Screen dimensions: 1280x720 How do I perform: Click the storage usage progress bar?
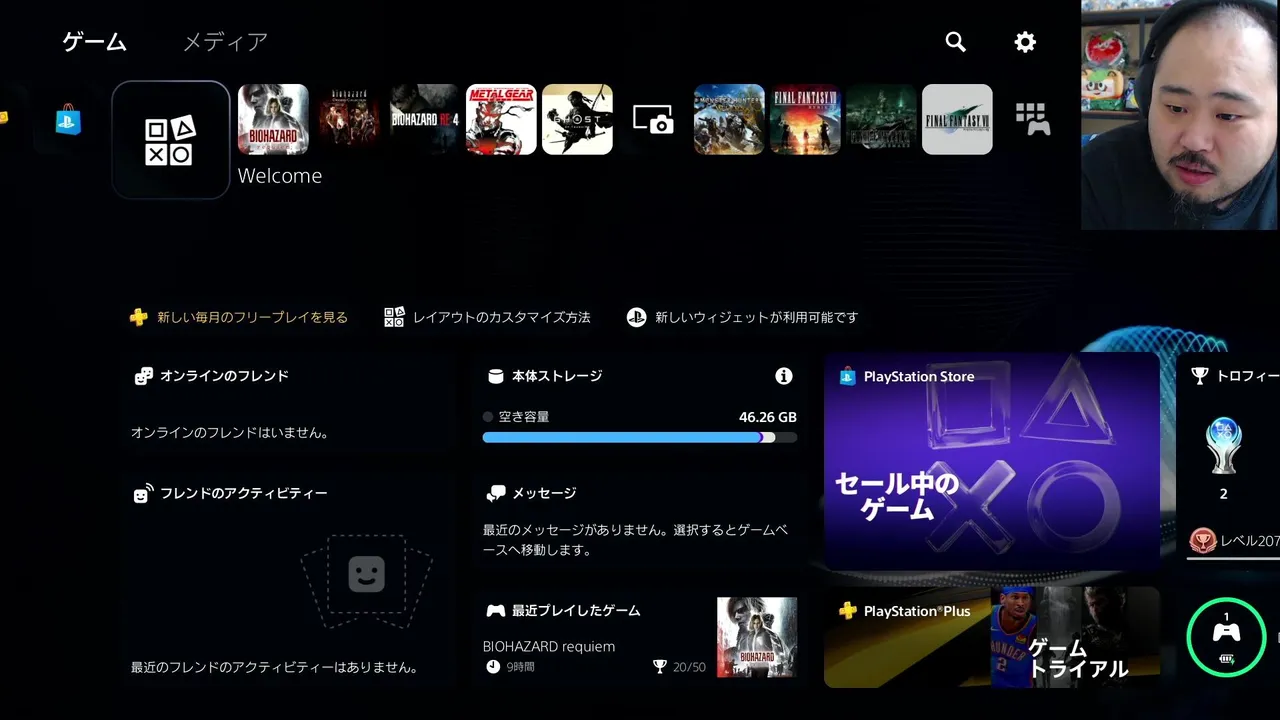[640, 437]
